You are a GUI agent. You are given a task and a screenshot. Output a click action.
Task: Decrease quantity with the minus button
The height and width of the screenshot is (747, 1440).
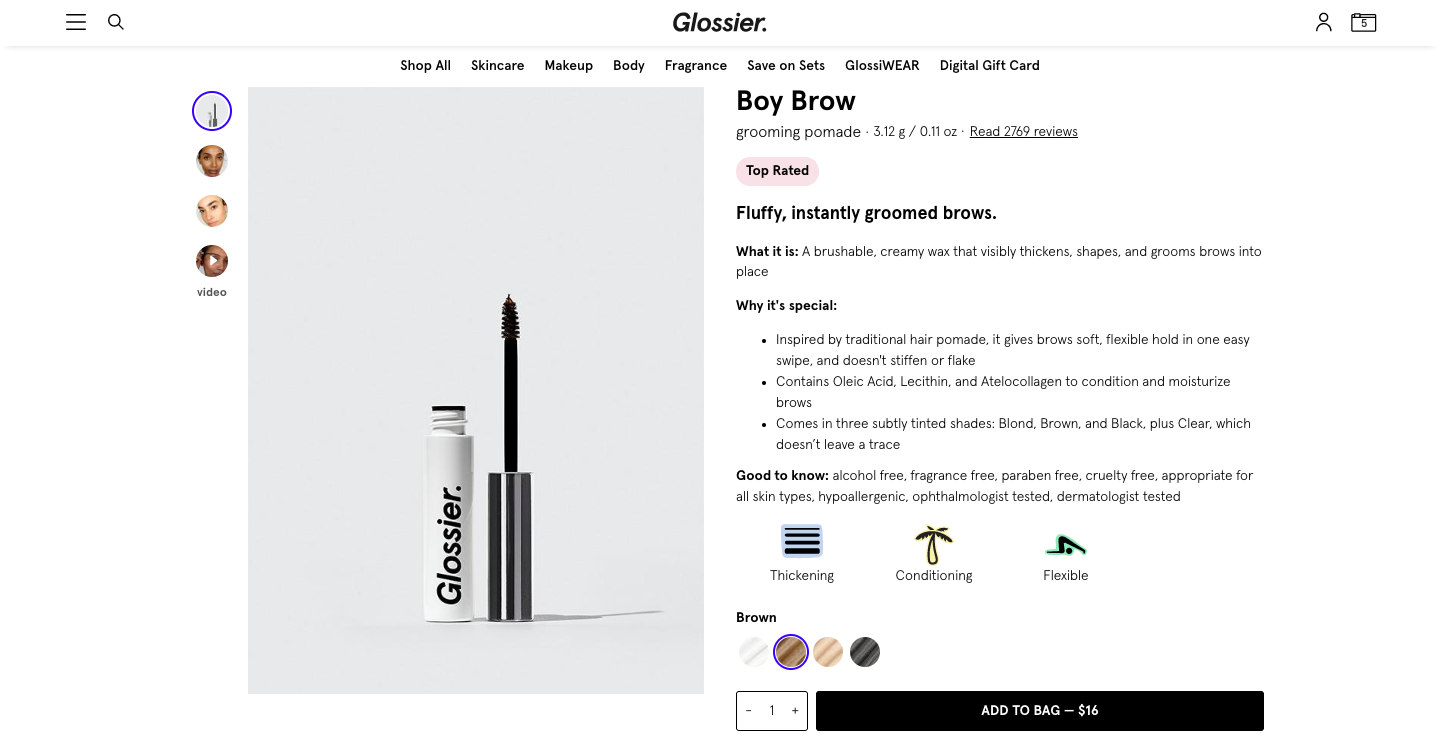tap(749, 711)
